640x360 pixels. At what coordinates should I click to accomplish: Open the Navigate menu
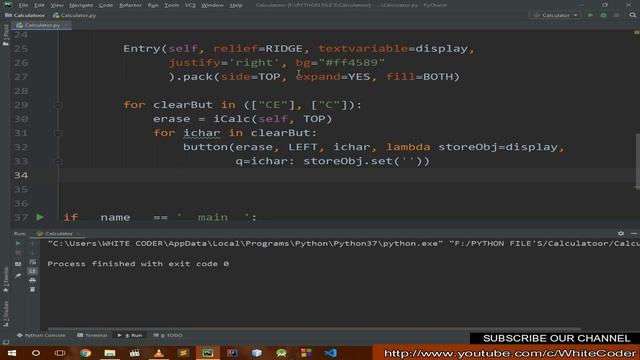click(x=81, y=5)
